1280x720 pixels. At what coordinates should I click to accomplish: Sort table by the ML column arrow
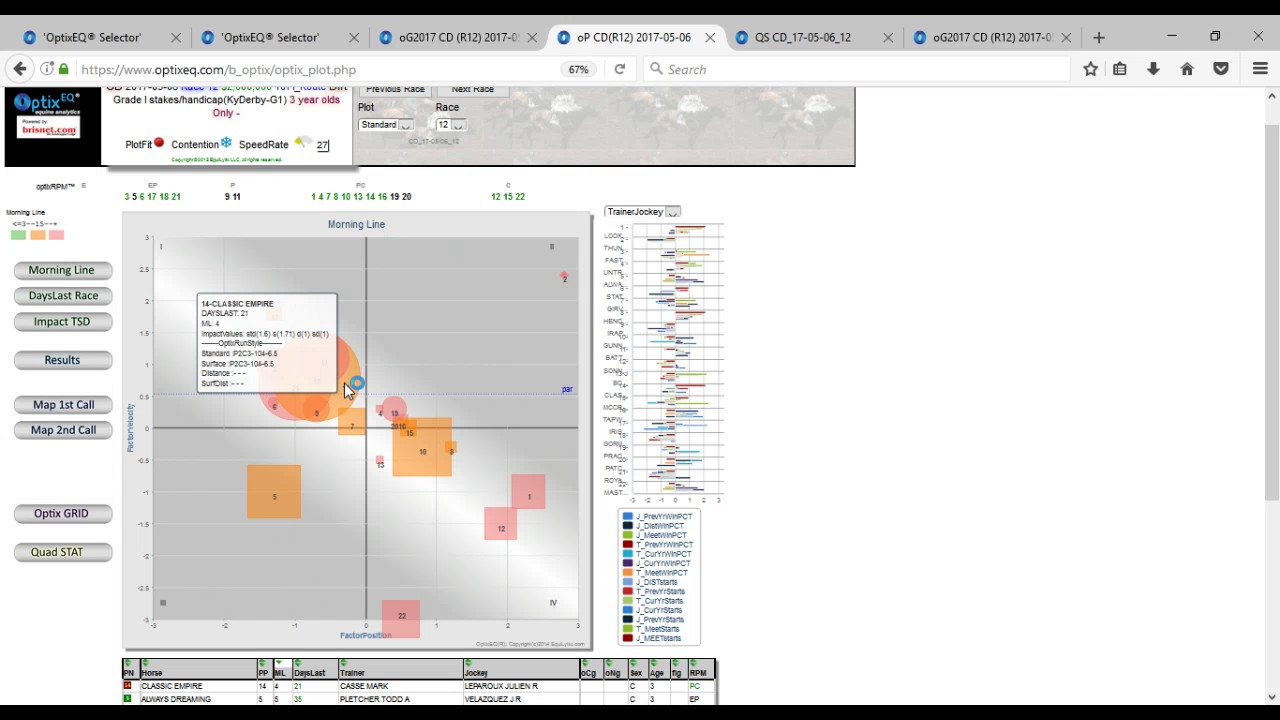click(x=278, y=663)
